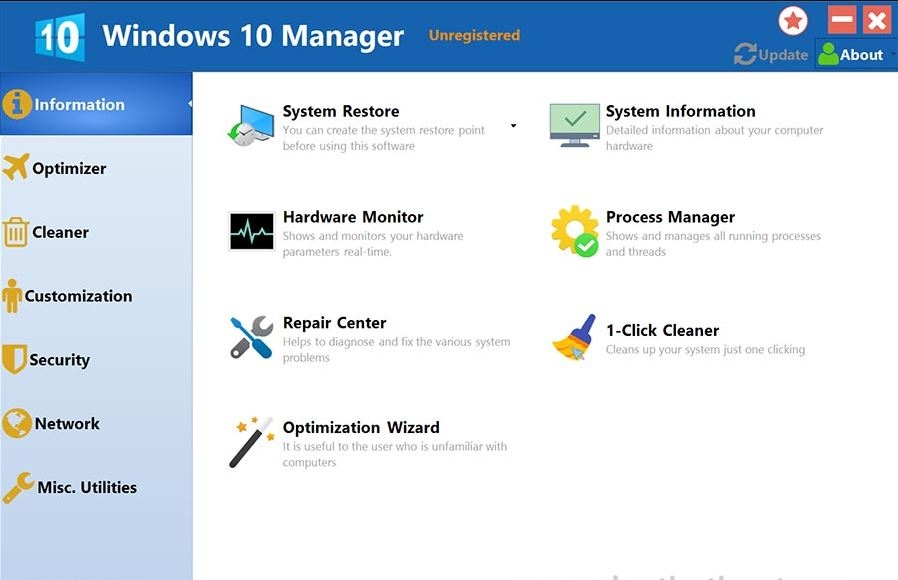This screenshot has height=580, width=898.
Task: Open the System Restore title
Action: (x=341, y=111)
